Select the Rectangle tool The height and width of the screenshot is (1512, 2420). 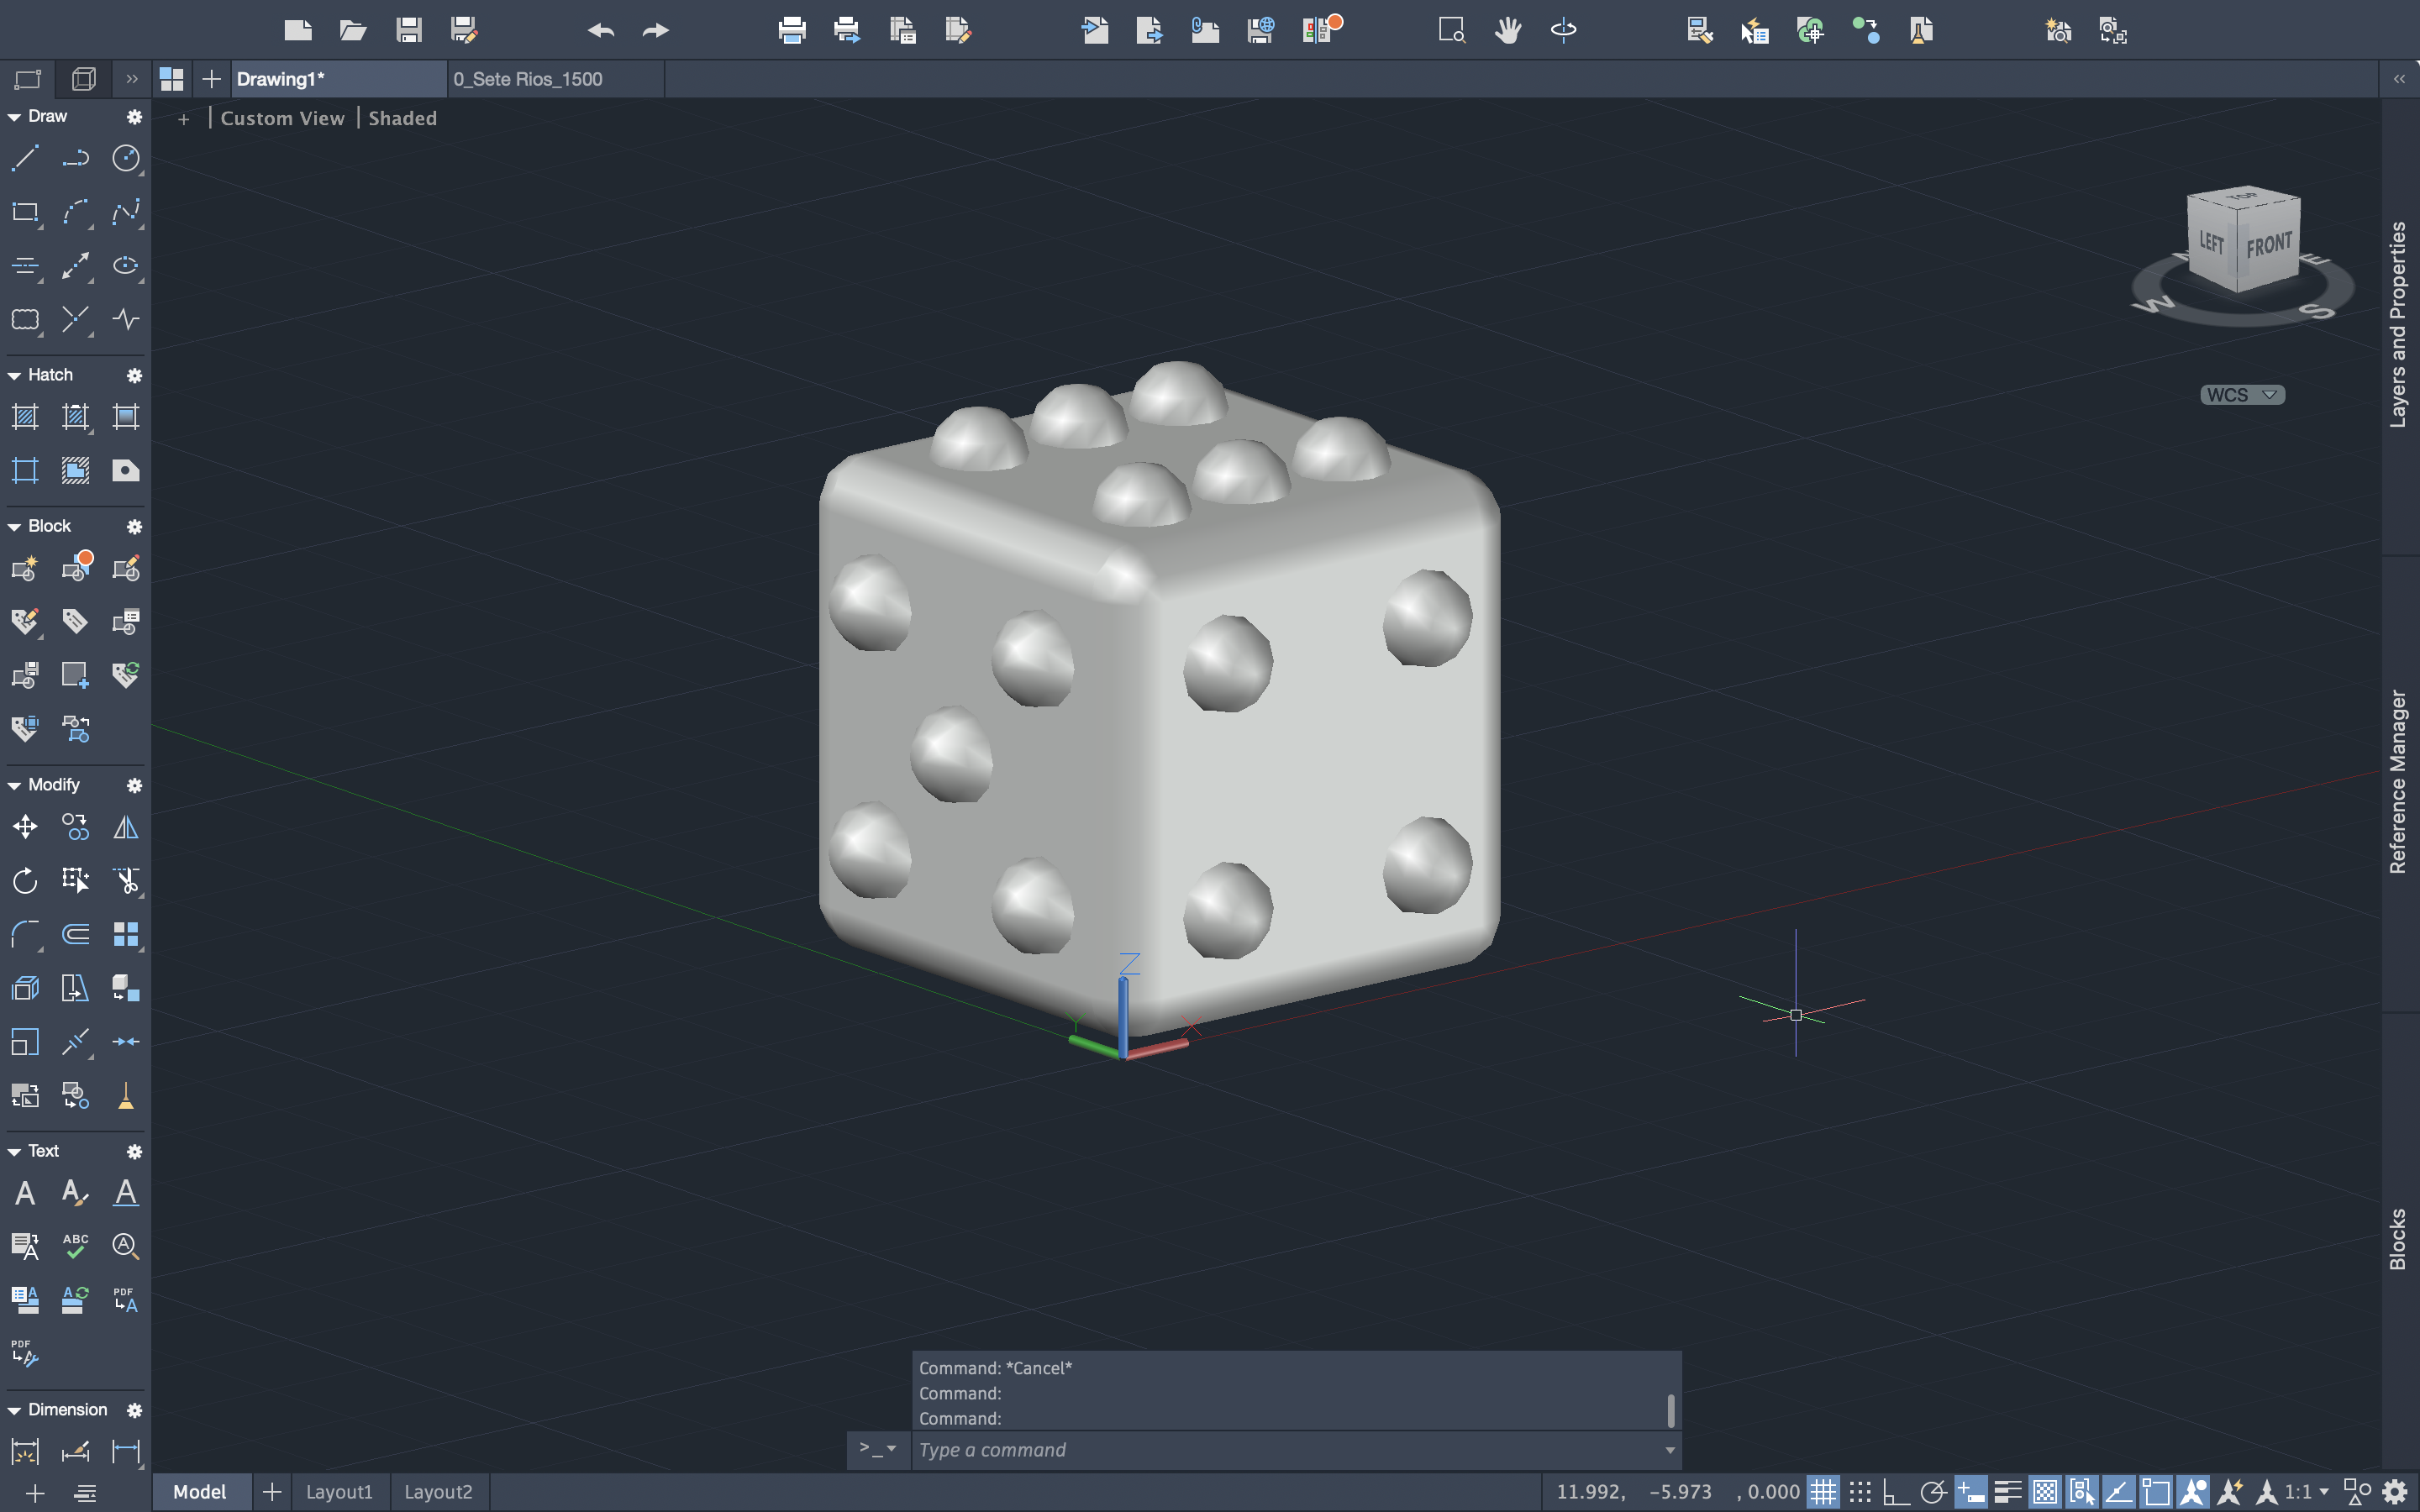click(x=25, y=212)
